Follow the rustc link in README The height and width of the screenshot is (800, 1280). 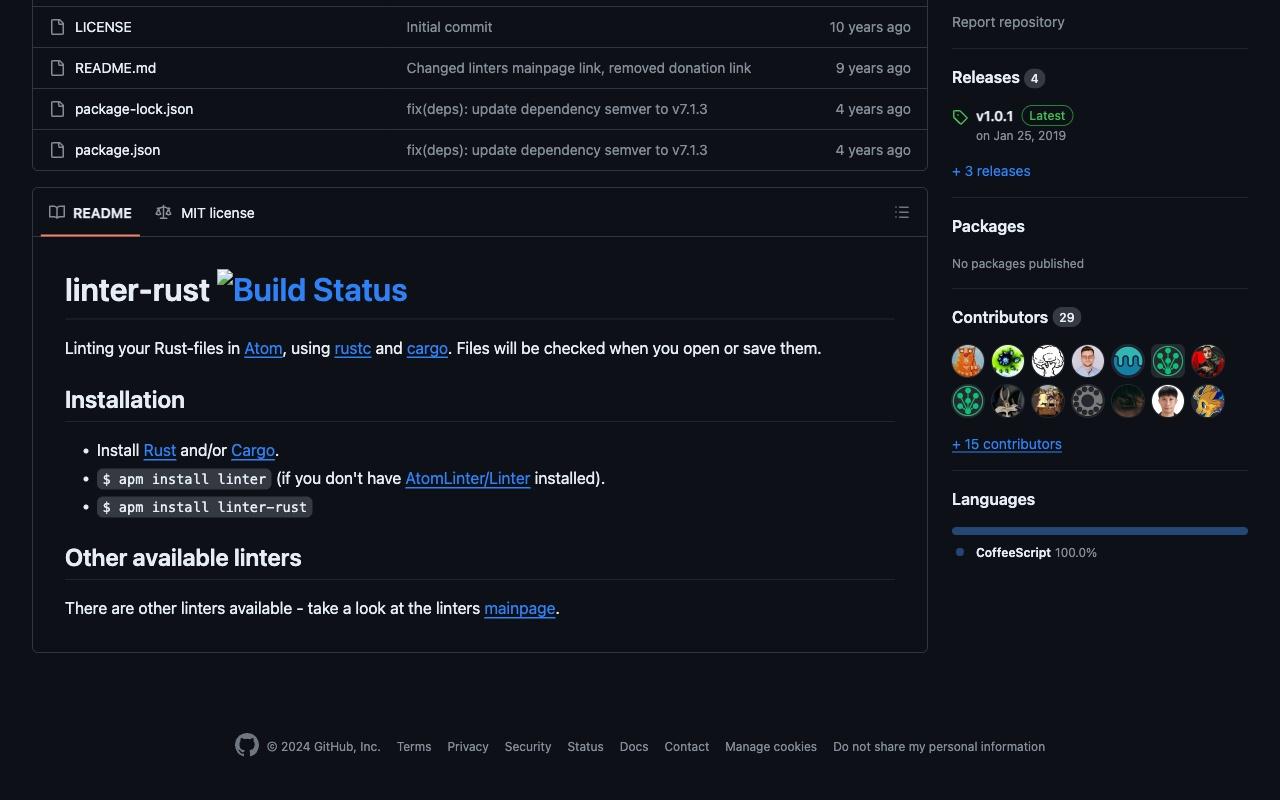tap(353, 349)
